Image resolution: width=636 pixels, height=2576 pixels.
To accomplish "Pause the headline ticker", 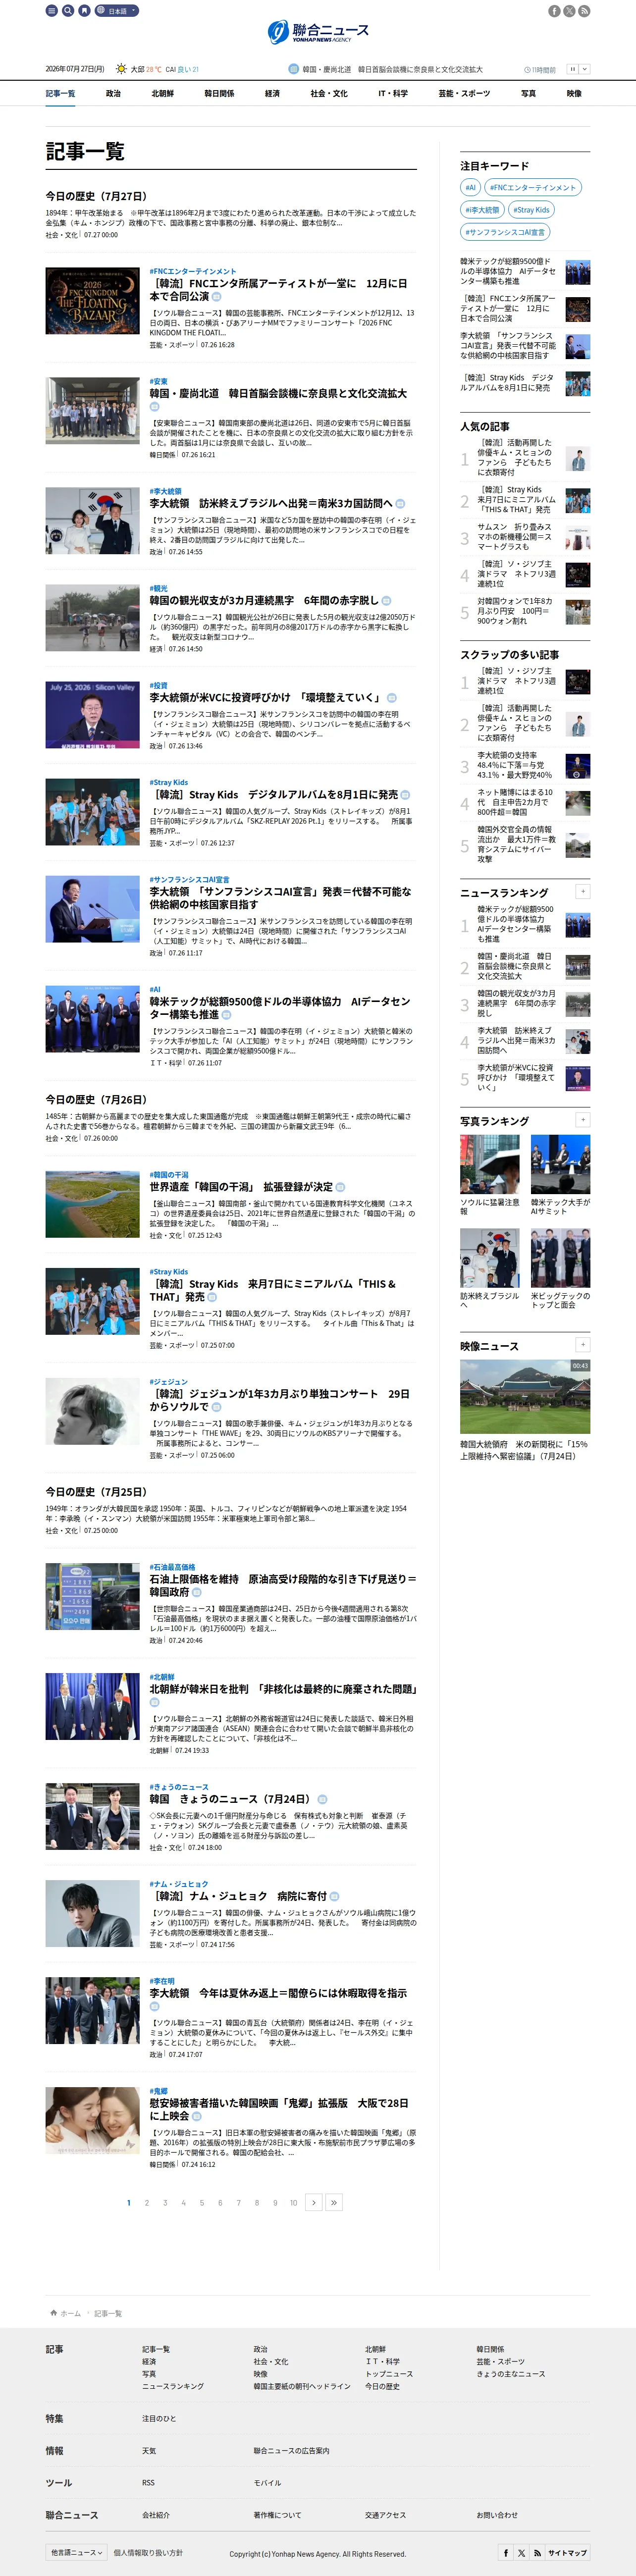I will pos(573,70).
